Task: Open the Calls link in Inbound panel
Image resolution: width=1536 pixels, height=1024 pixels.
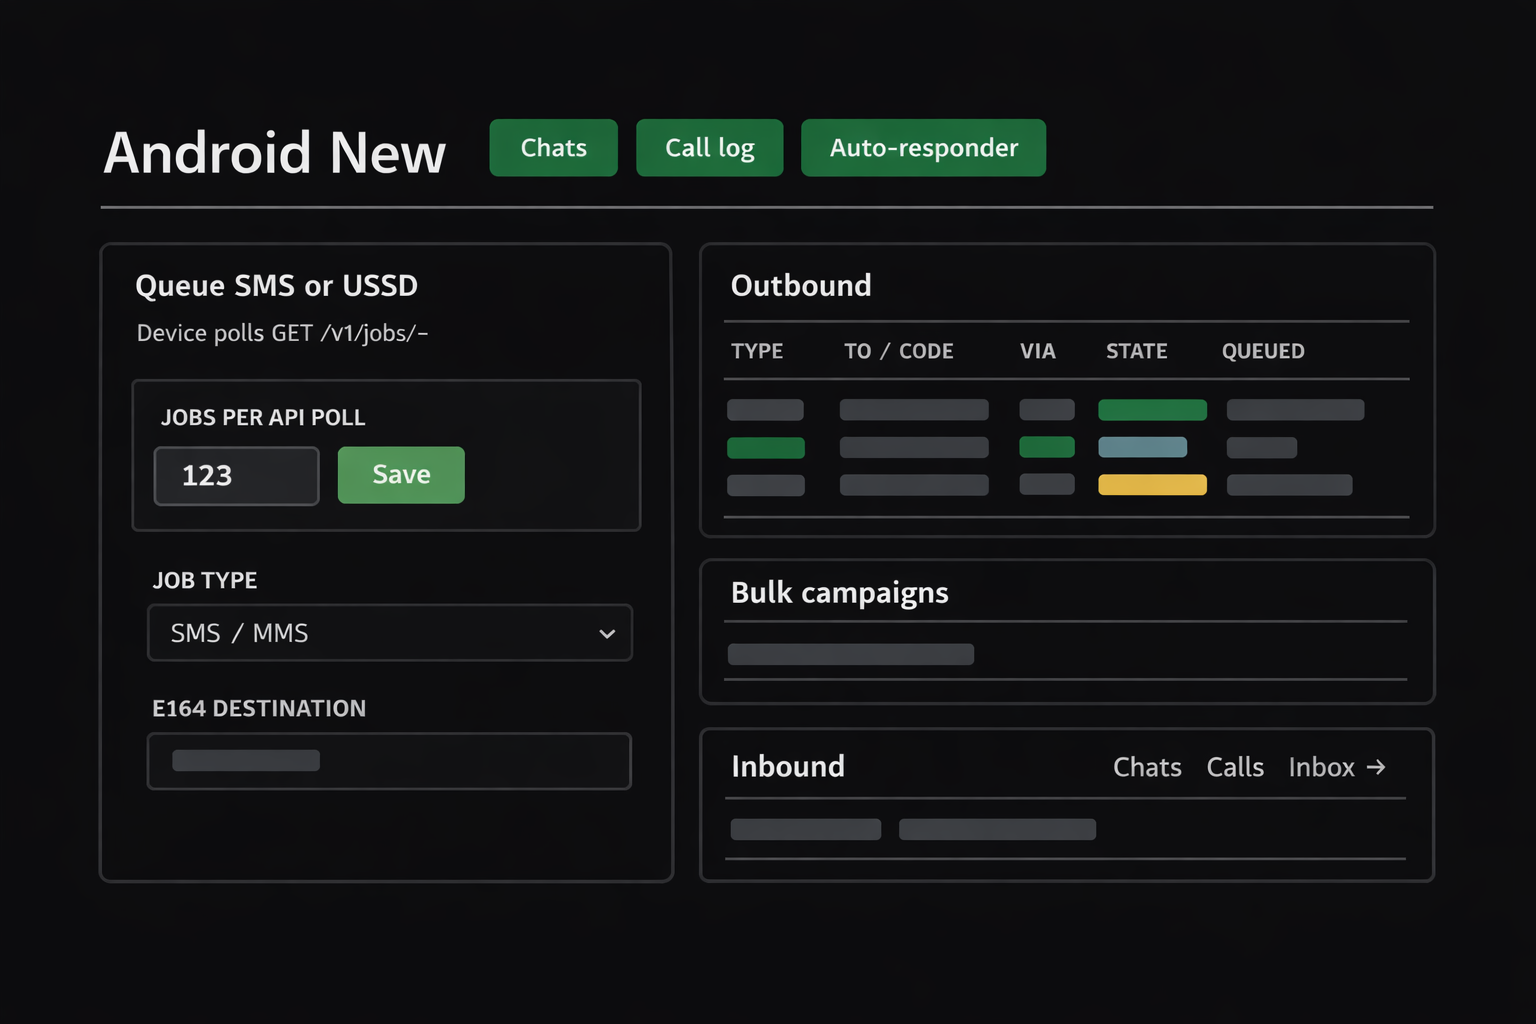Action: 1235,767
